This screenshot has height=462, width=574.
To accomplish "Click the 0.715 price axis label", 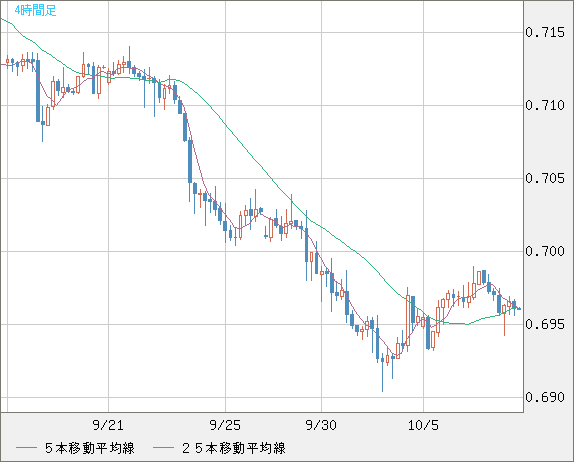I will point(545,33).
